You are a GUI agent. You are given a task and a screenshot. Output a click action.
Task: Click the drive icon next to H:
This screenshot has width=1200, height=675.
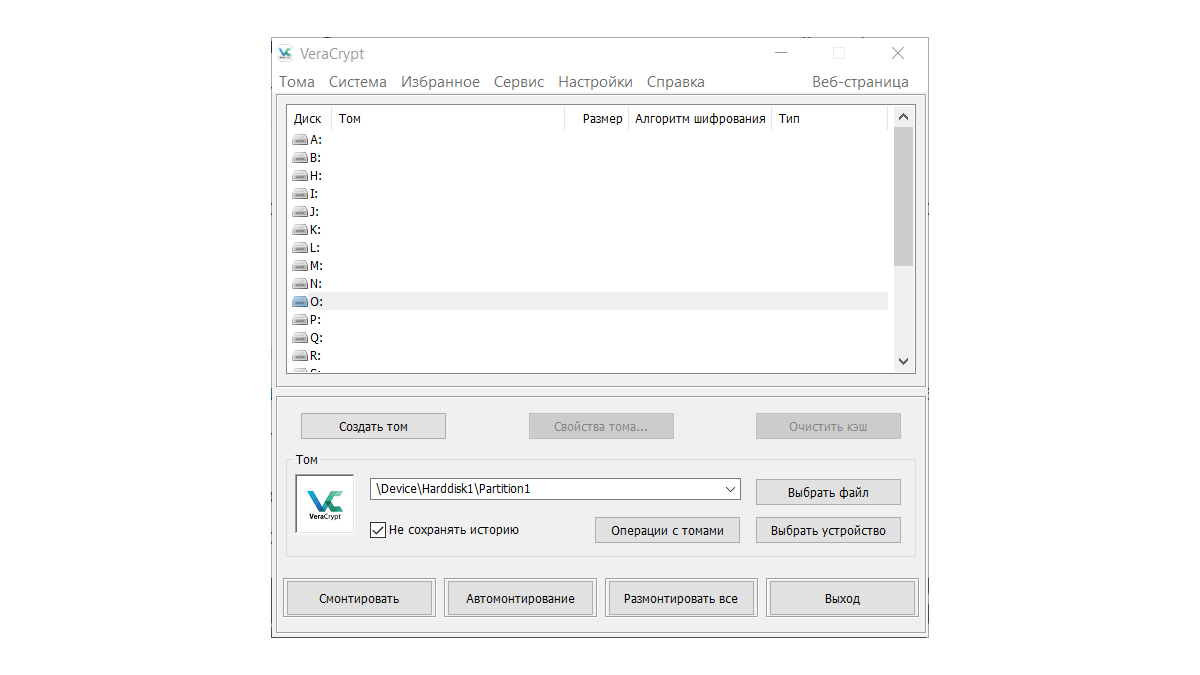coord(301,175)
